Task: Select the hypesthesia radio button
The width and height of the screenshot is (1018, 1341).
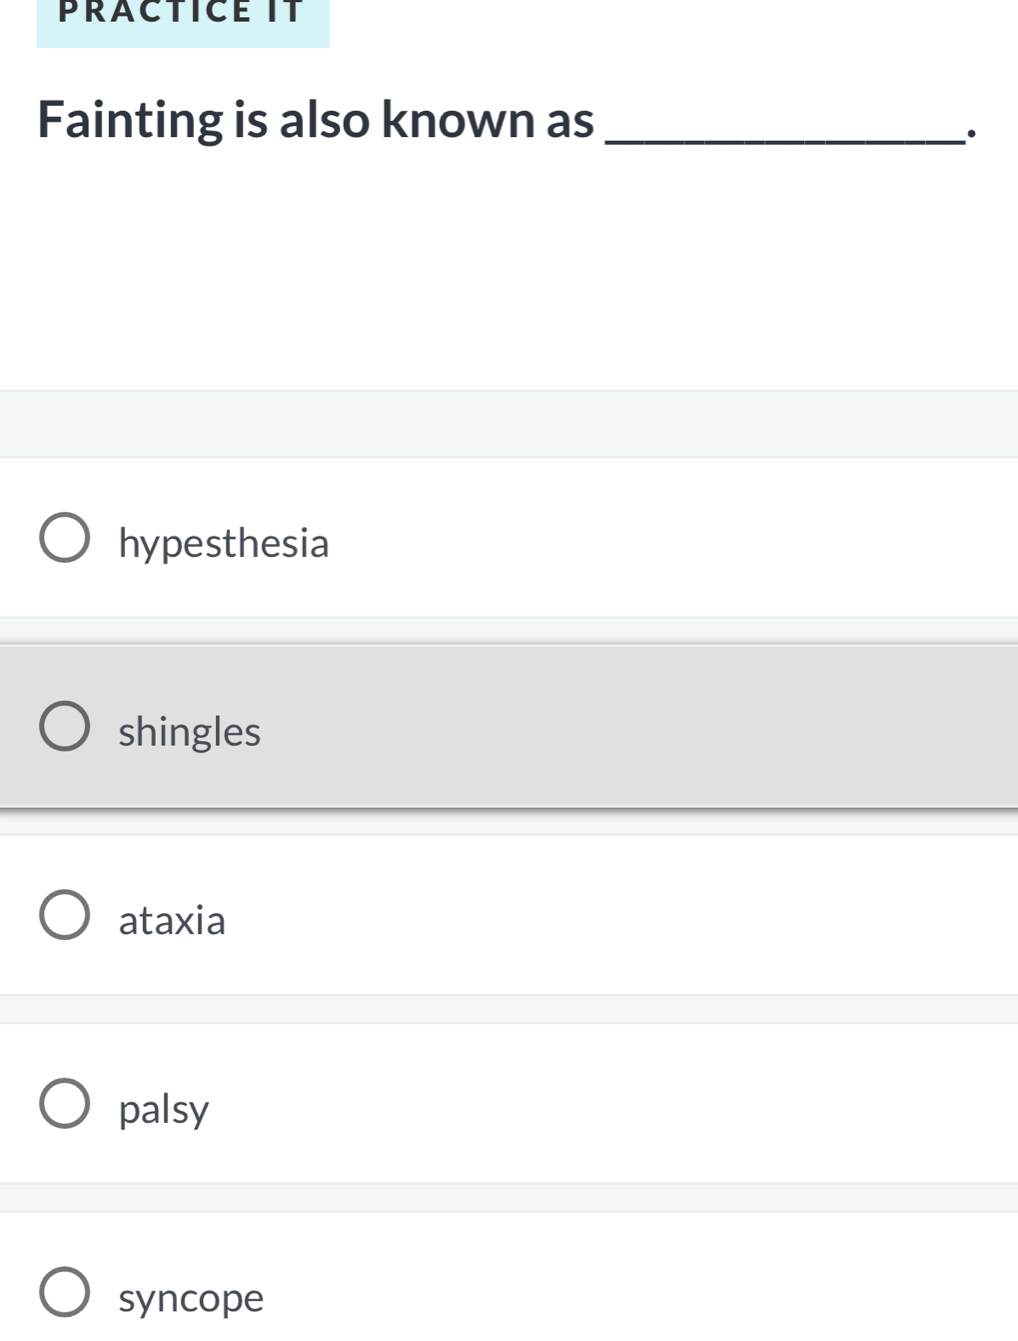Action: [64, 539]
